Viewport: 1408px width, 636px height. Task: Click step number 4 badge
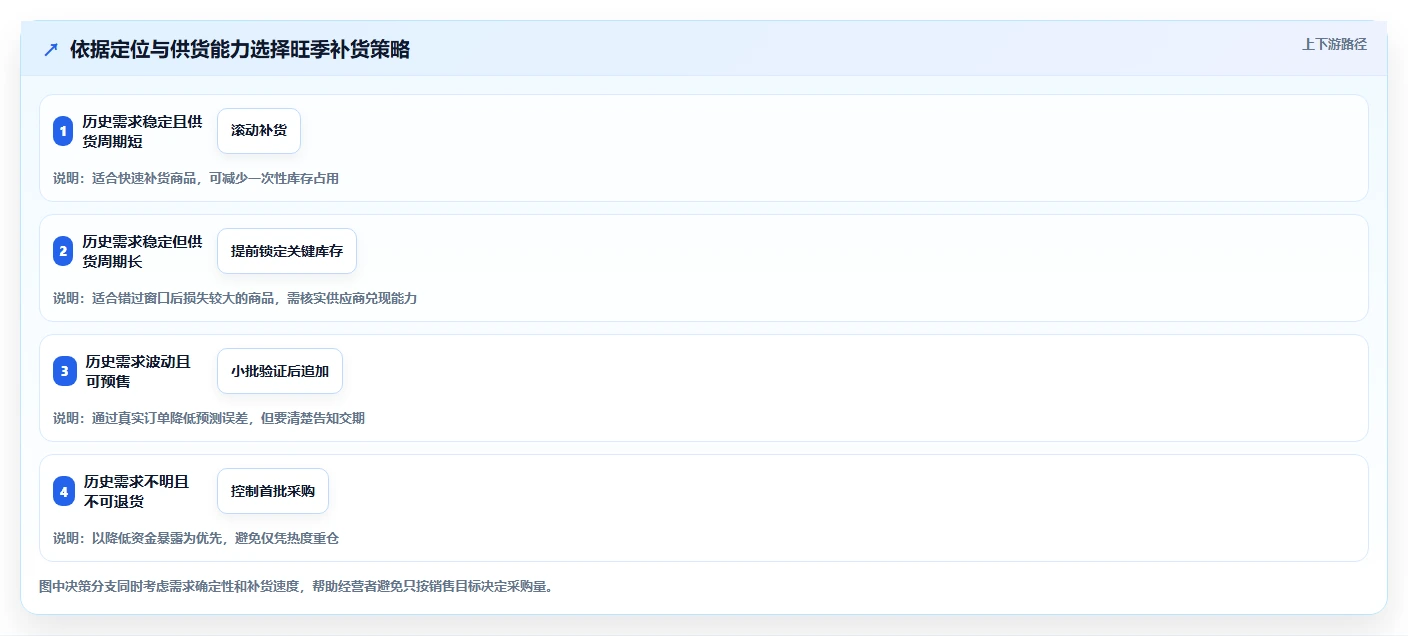(x=63, y=491)
